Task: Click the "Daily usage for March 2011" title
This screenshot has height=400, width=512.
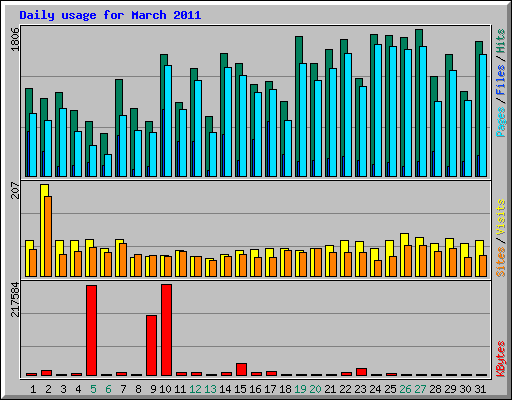Action: (110, 15)
